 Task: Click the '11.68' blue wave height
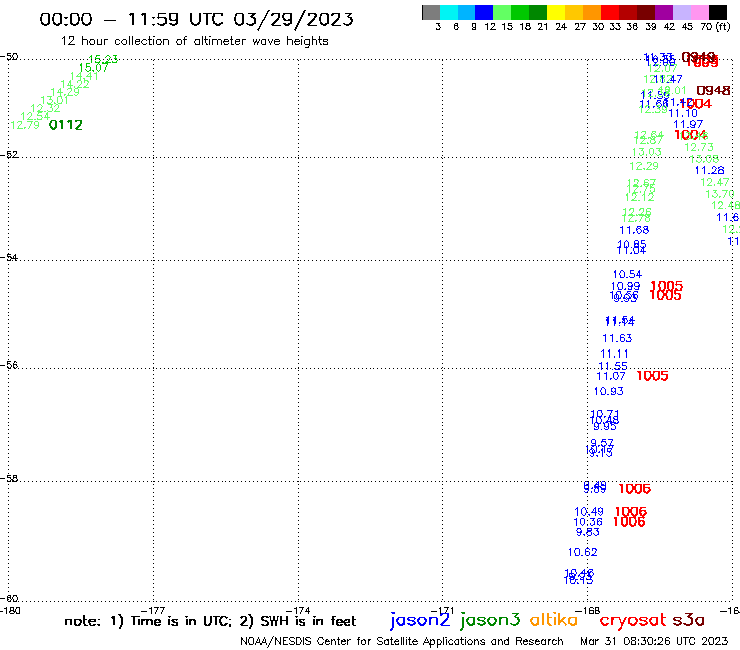634,230
